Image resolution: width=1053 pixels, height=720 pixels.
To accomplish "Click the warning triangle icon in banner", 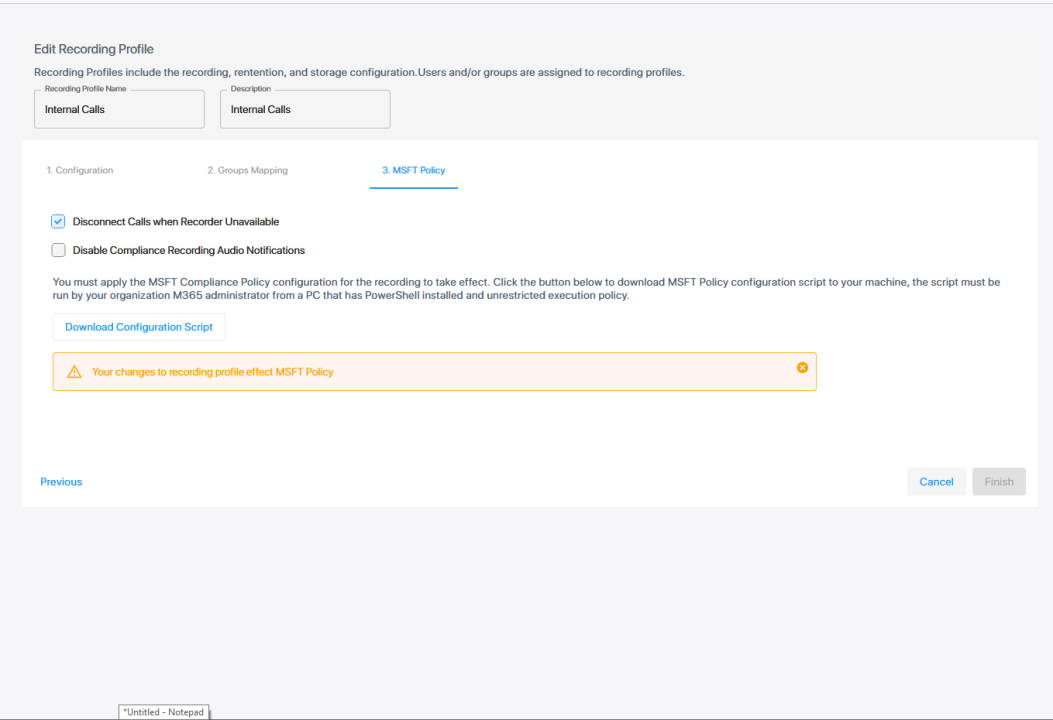I will point(74,372).
